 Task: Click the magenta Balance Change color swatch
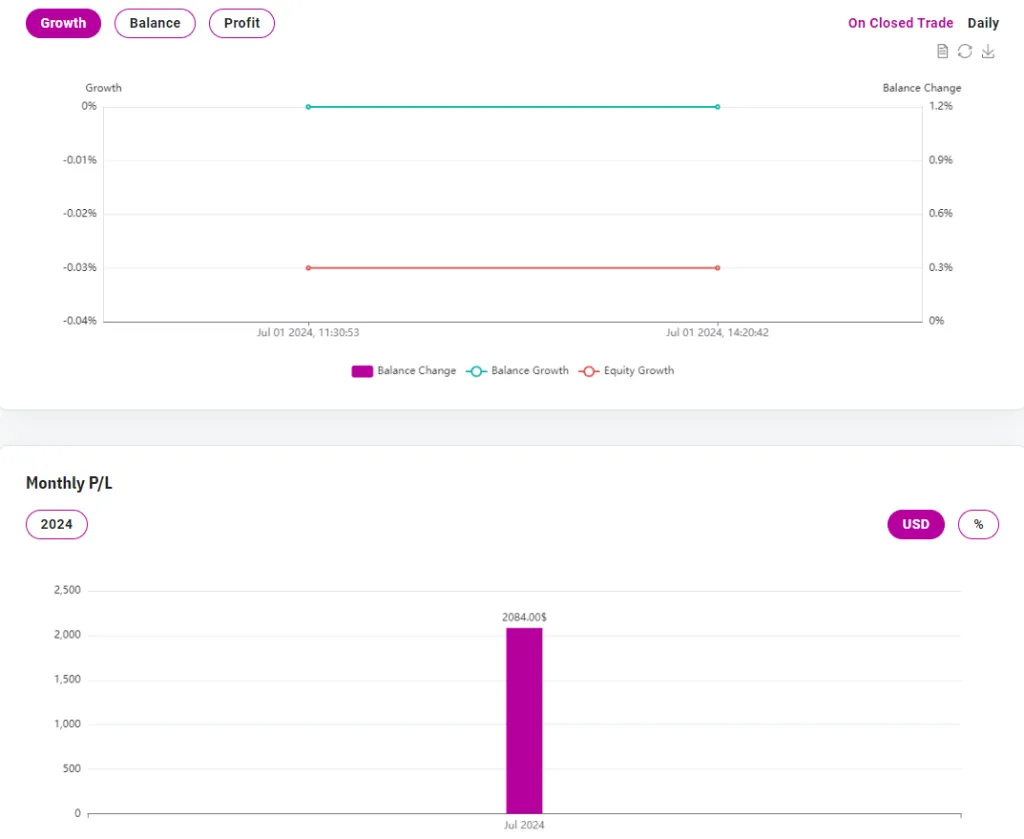pos(361,371)
